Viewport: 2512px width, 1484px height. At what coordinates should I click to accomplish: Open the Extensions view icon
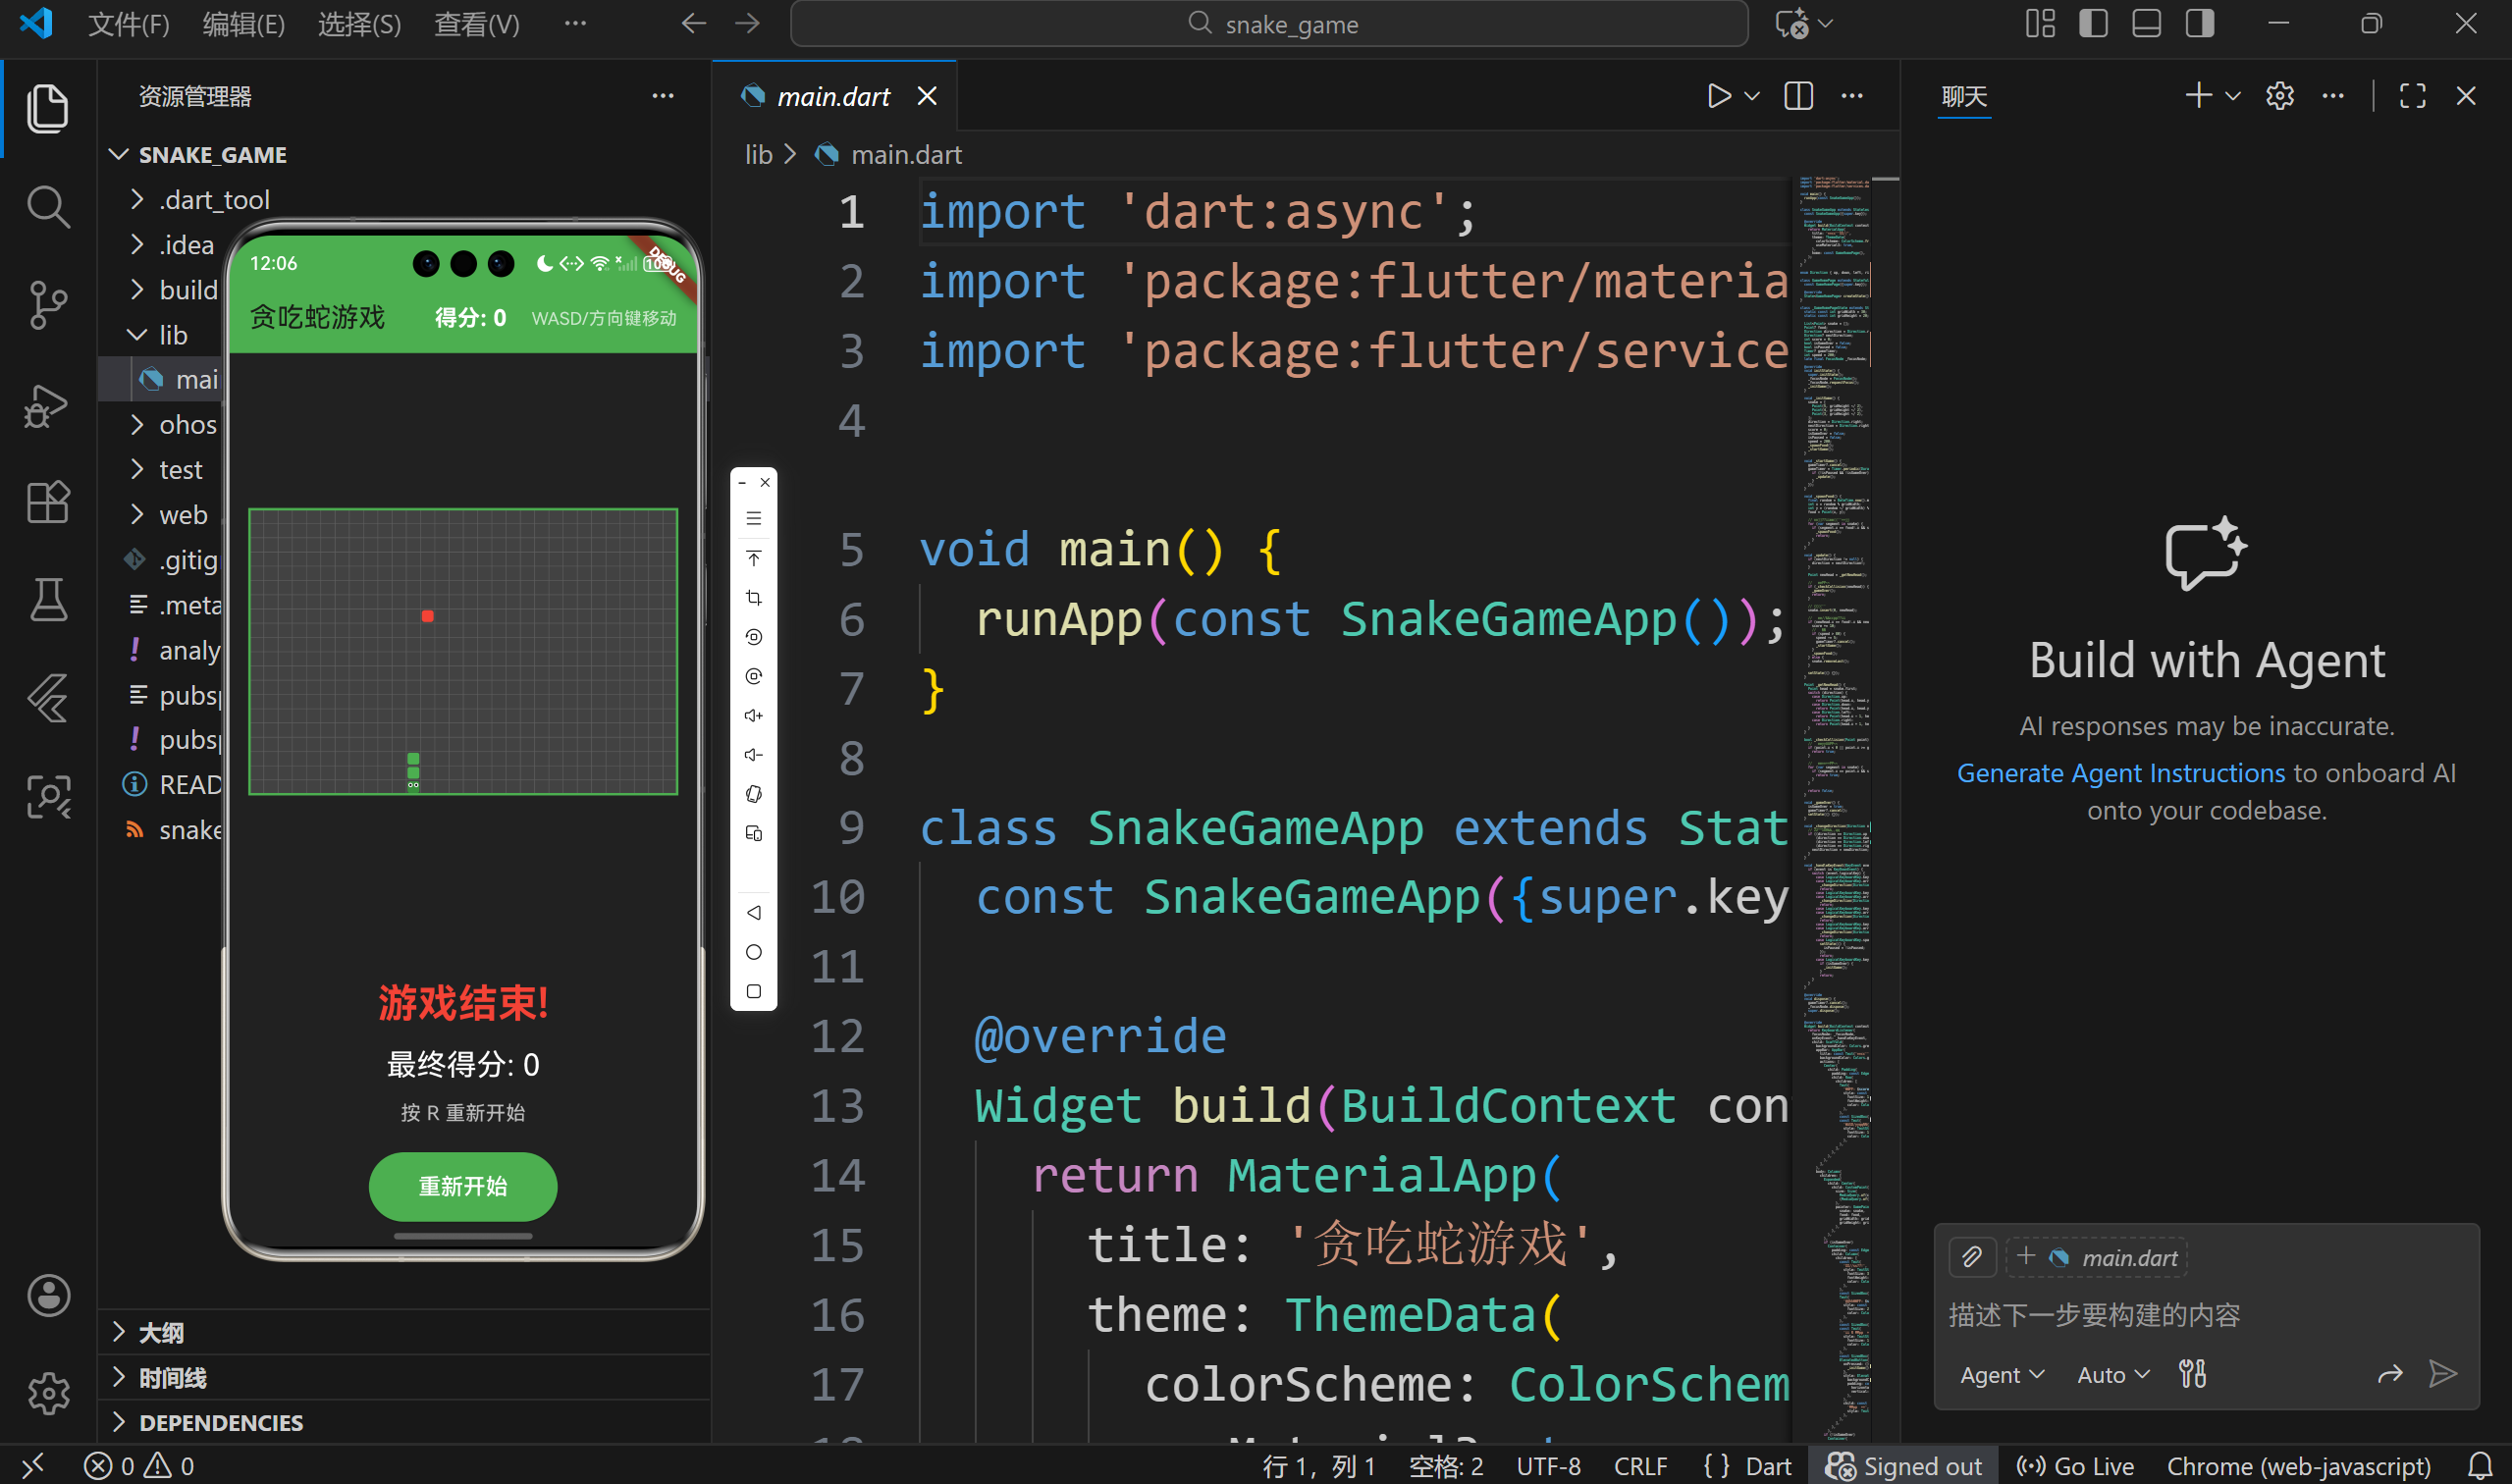coord(47,501)
